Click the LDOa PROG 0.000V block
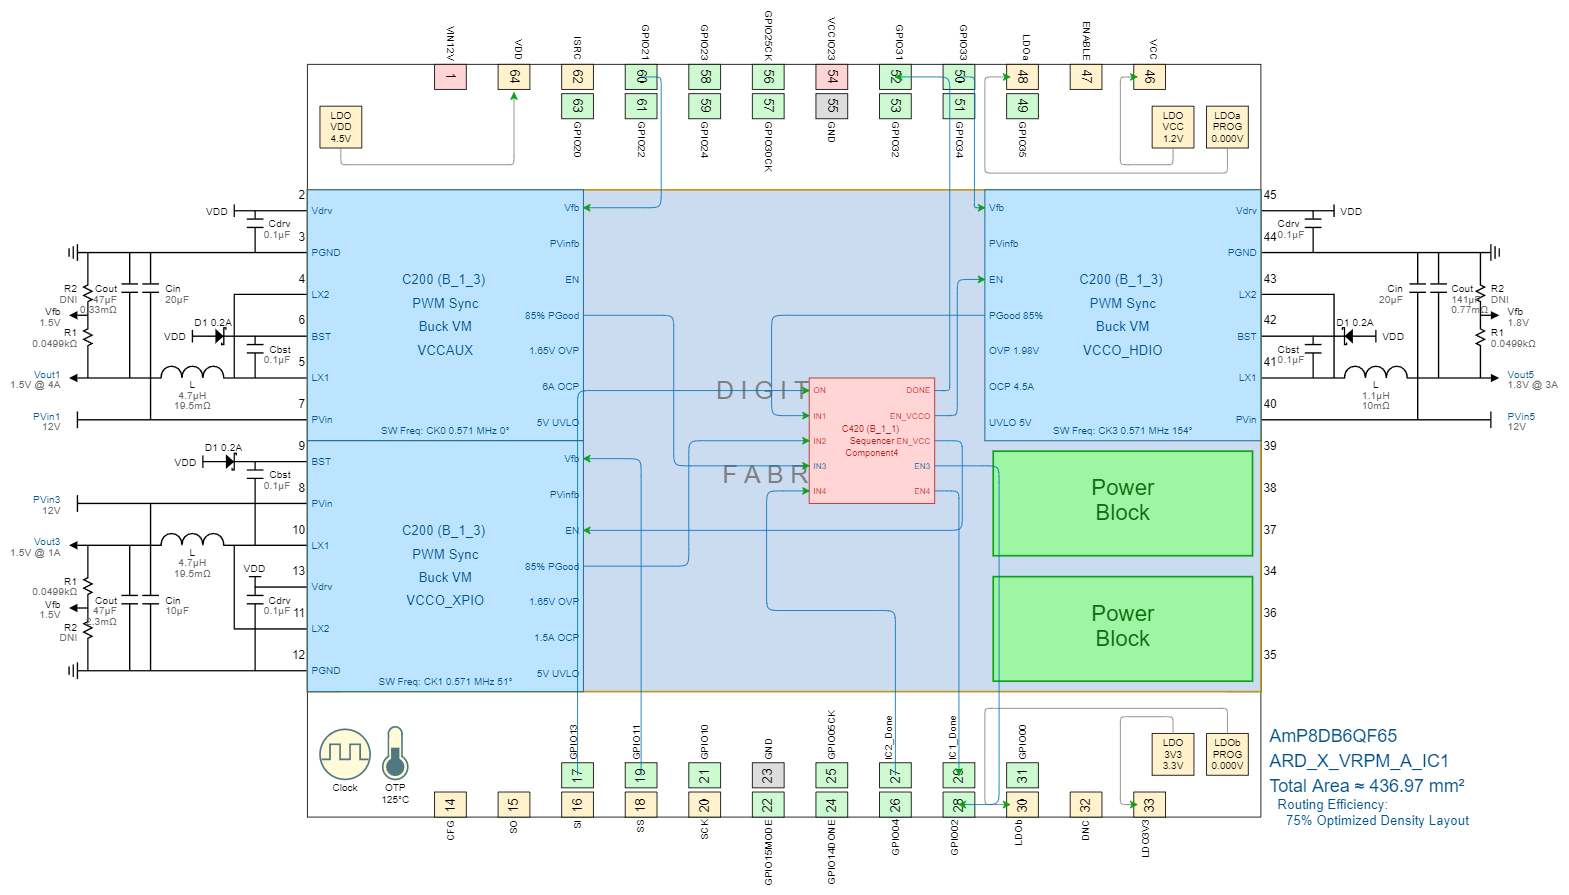This screenshot has height=895, width=1569. (1227, 127)
